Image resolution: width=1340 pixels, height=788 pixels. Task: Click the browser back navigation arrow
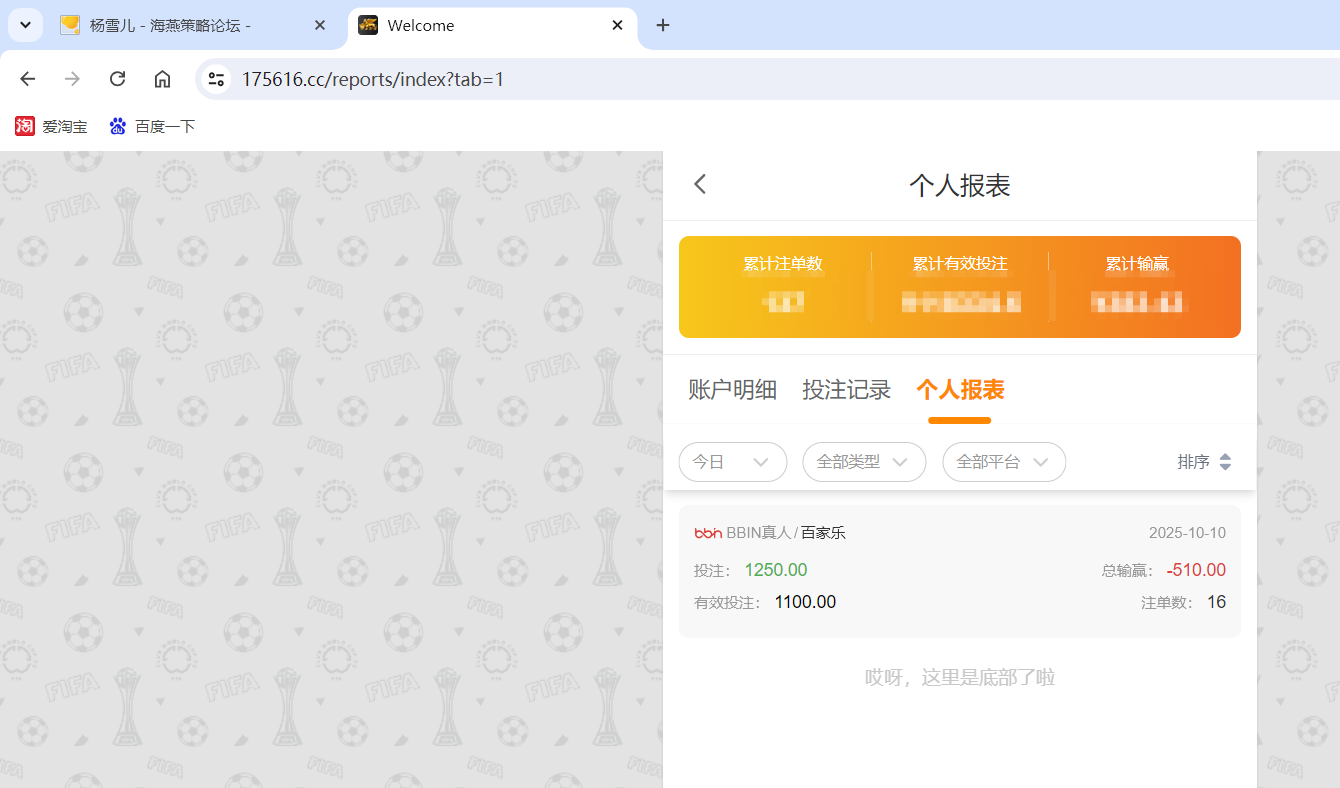(27, 78)
